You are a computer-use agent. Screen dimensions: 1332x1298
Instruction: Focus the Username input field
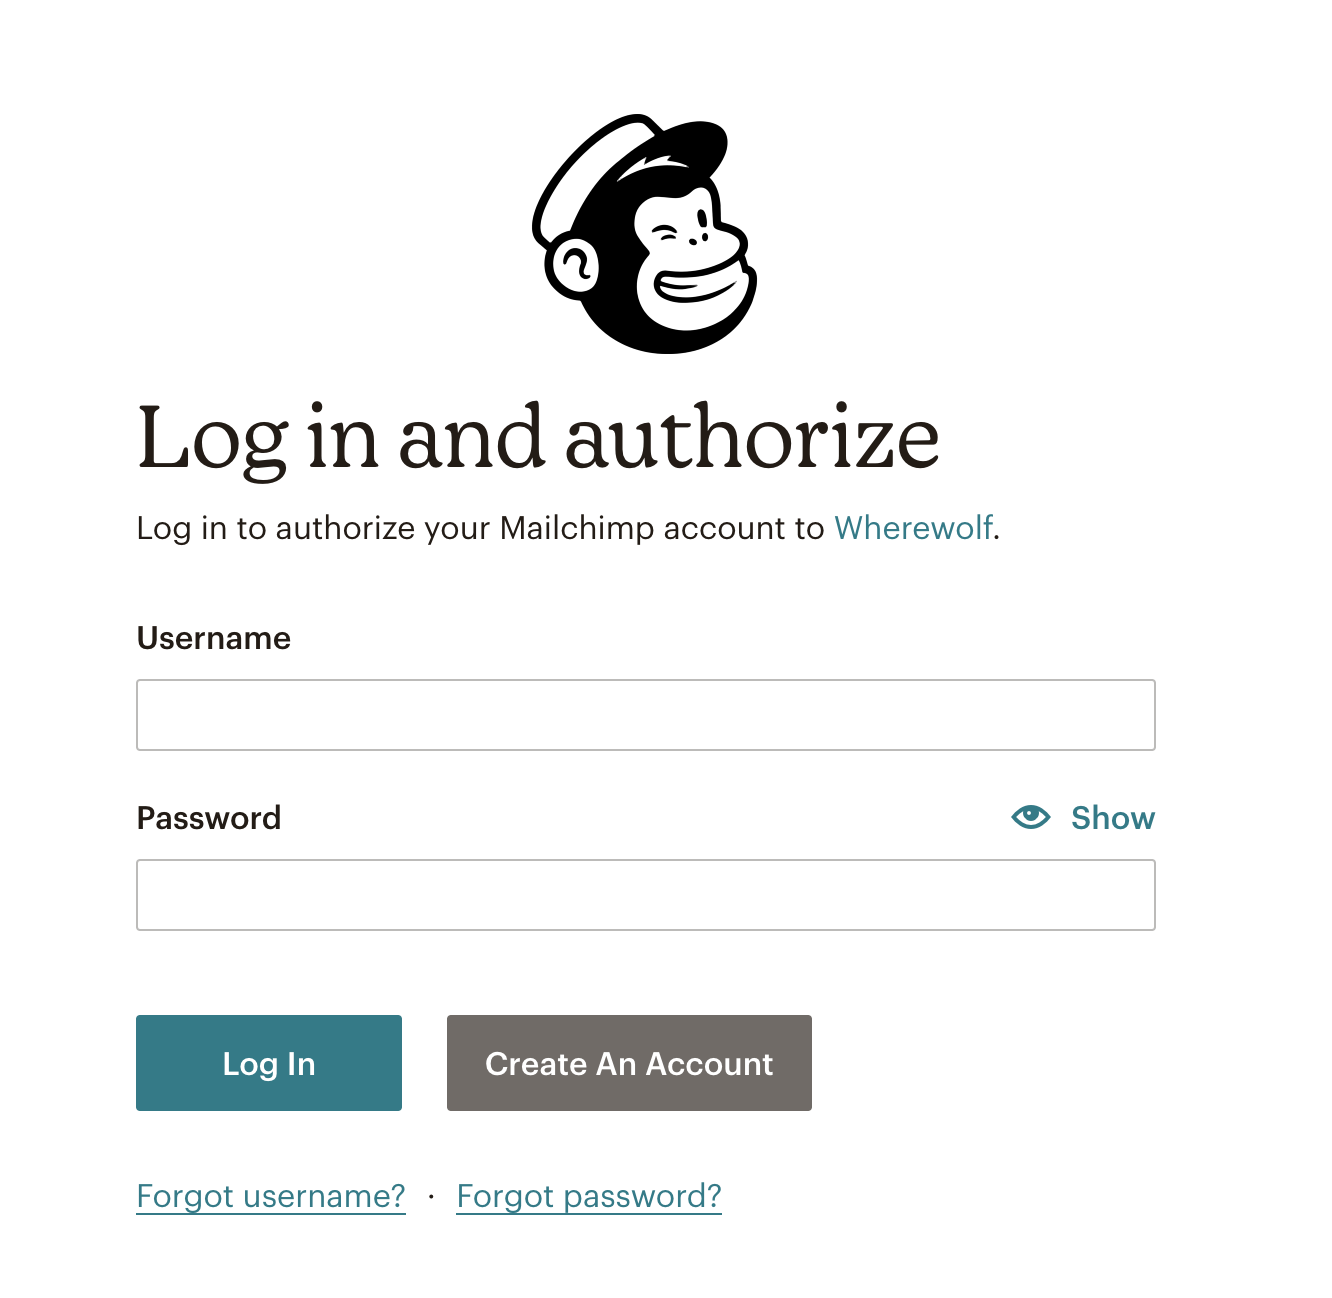tap(646, 715)
